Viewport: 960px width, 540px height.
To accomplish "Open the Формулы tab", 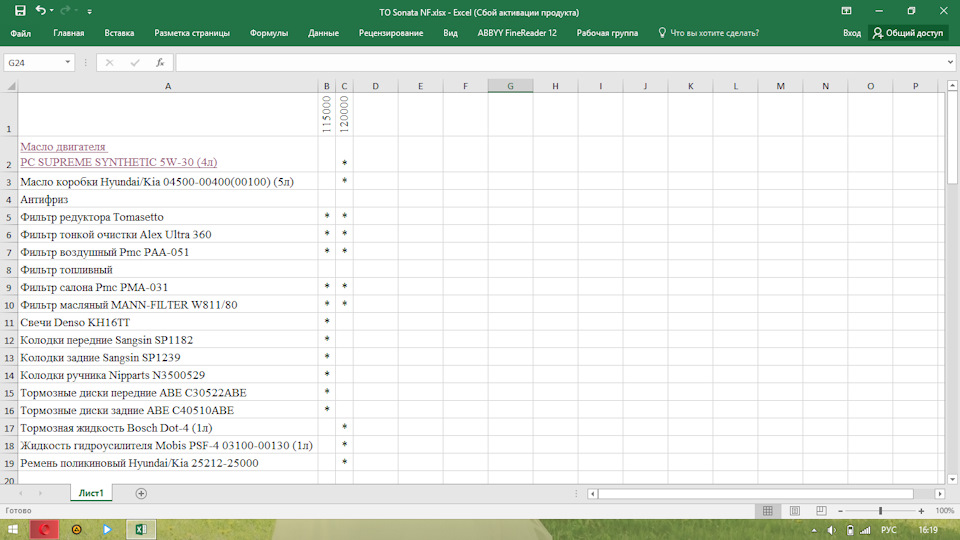I will pos(269,33).
